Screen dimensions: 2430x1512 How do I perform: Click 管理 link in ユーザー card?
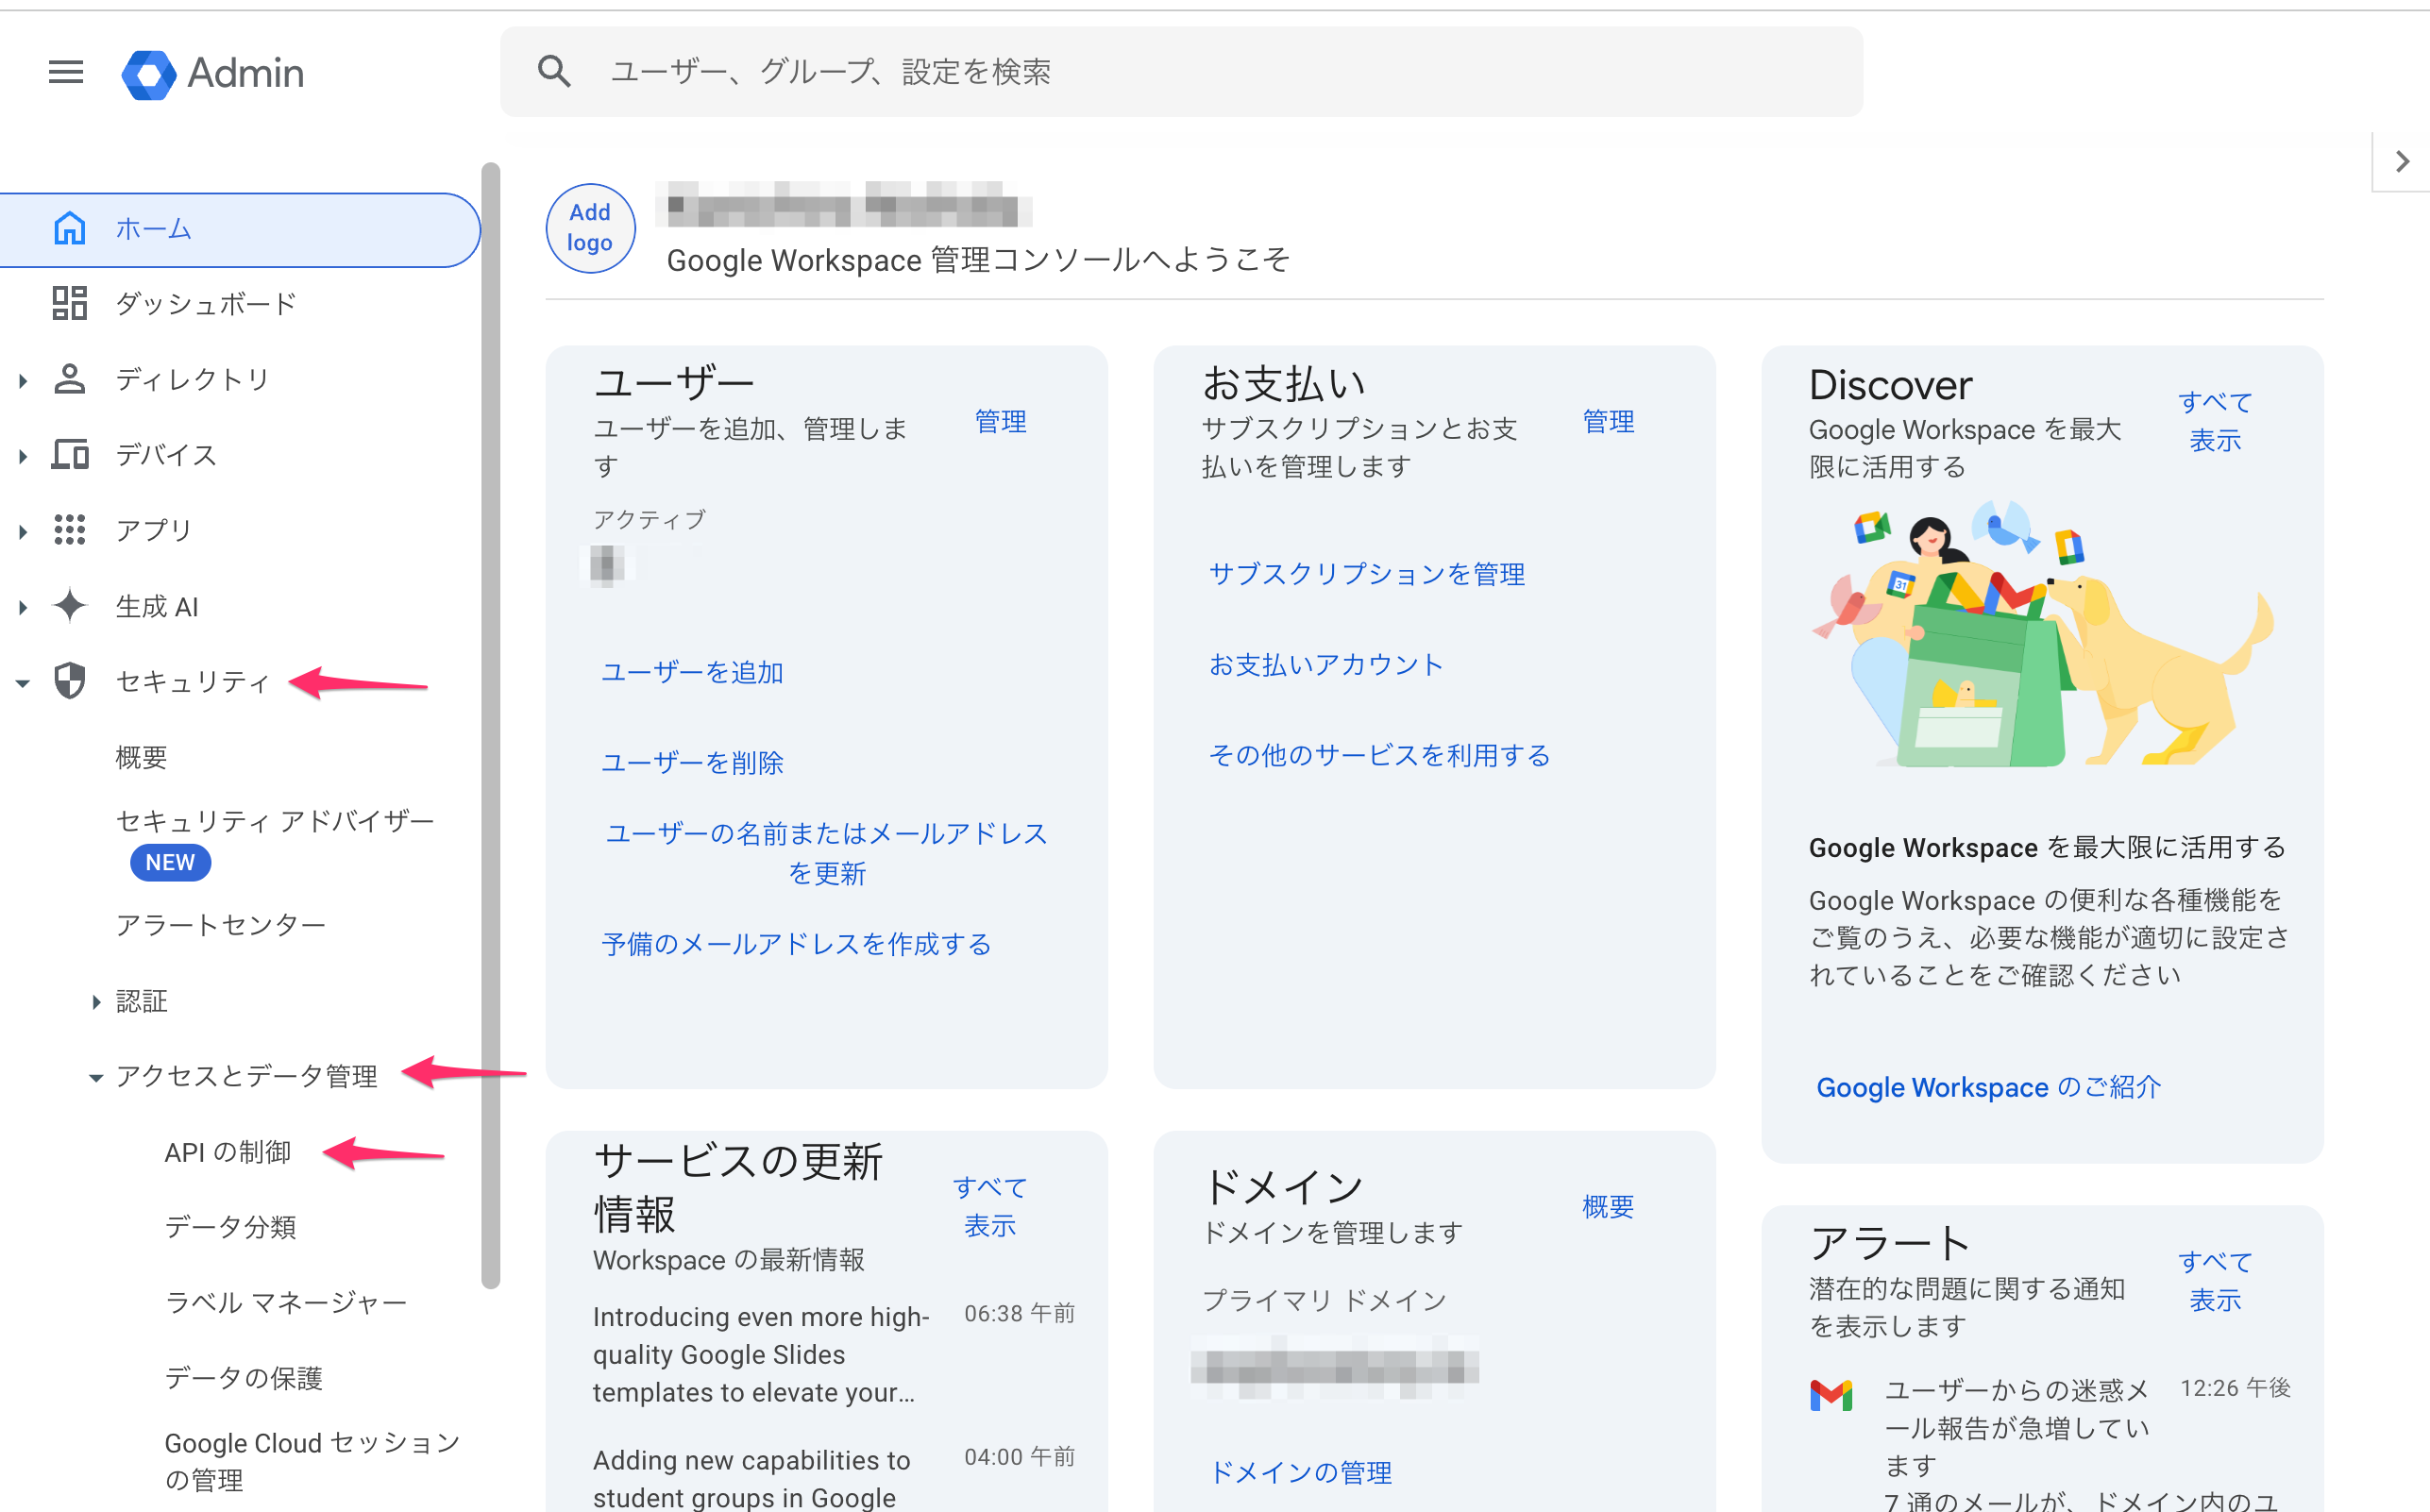[1001, 422]
